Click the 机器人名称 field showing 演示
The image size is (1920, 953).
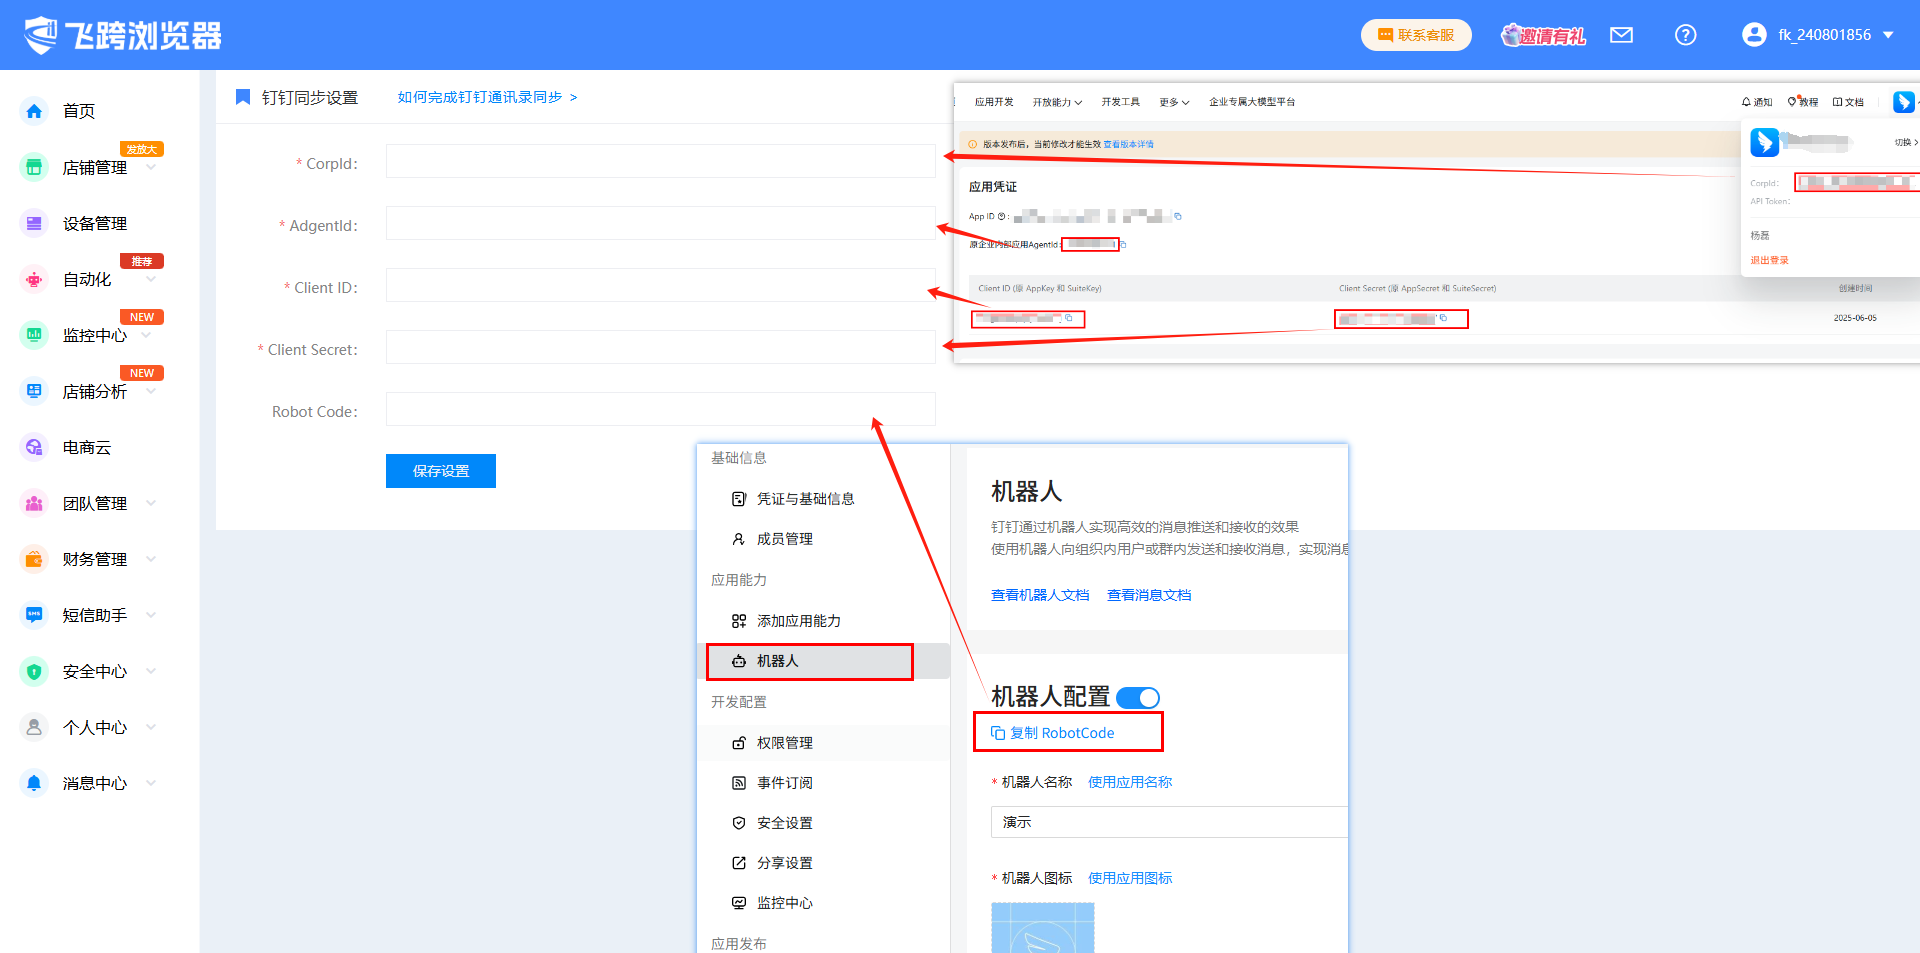1169,822
